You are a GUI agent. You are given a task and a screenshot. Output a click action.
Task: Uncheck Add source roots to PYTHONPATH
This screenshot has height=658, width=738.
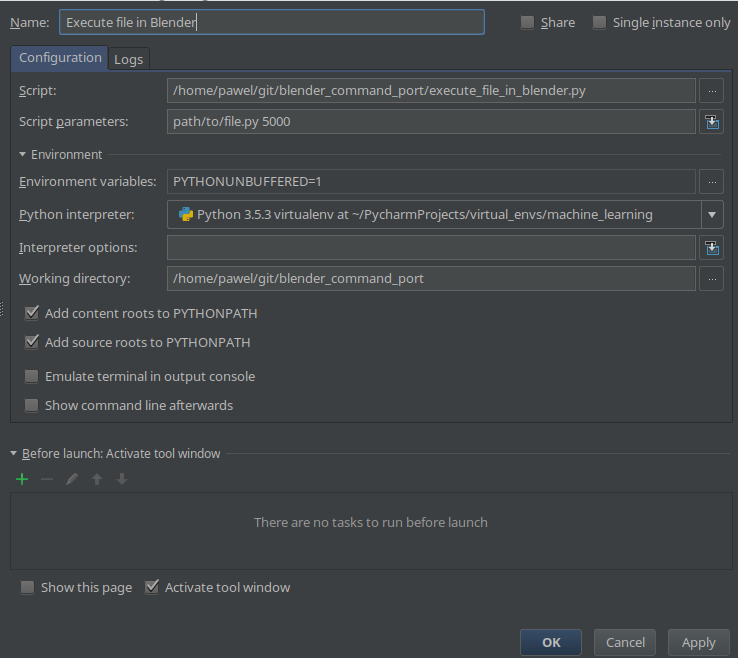click(x=32, y=342)
